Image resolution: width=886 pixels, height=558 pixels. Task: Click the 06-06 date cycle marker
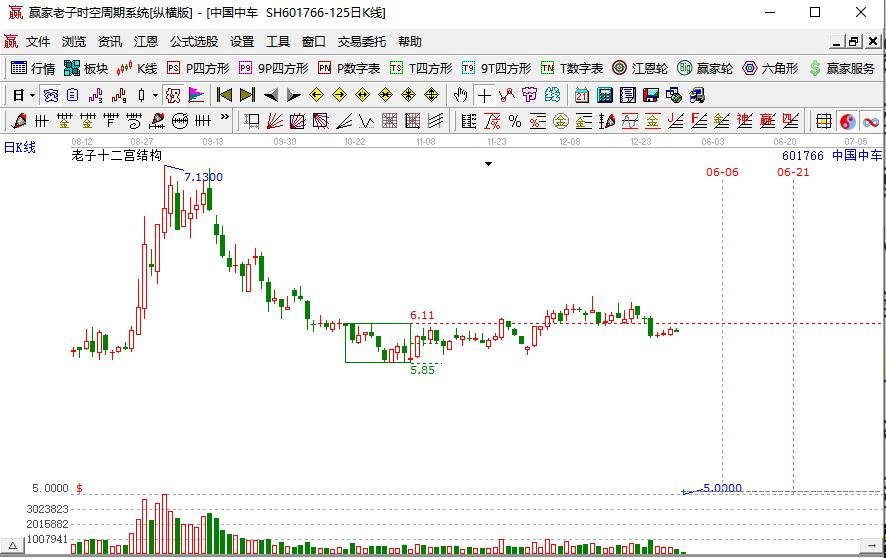(x=722, y=172)
